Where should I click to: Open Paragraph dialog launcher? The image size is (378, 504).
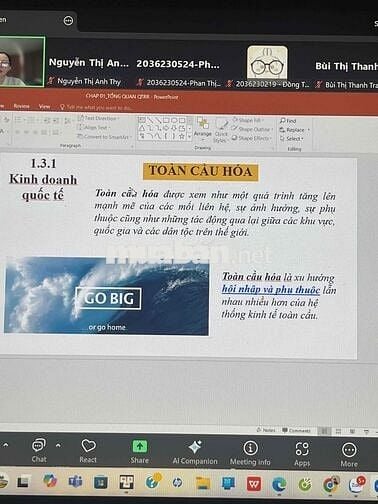click(132, 147)
